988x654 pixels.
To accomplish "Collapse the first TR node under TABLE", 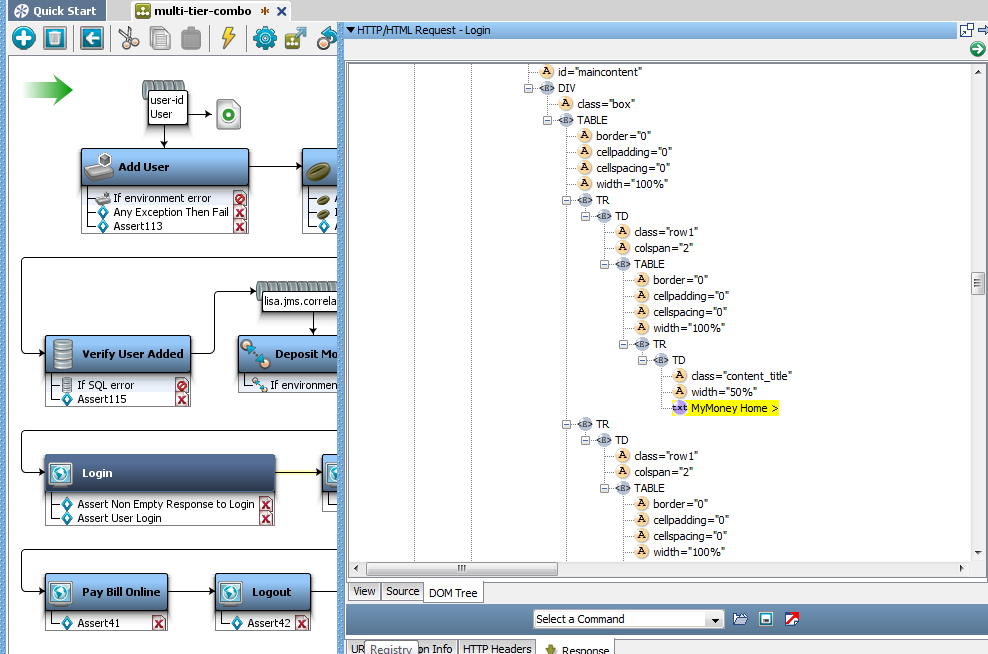I will click(x=567, y=200).
